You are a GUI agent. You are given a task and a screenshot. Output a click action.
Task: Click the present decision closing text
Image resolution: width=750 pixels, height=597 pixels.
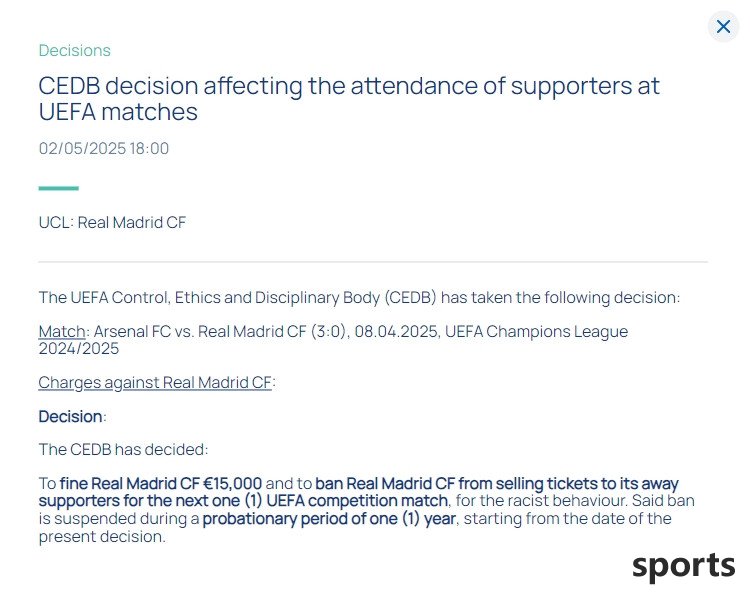pyautogui.click(x=102, y=537)
